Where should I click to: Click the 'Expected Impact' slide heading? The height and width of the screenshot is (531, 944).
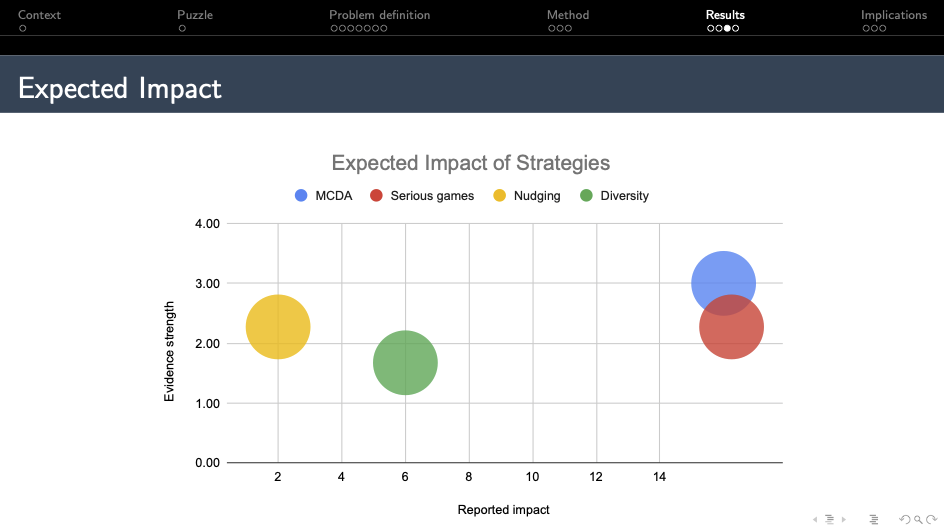tap(120, 88)
